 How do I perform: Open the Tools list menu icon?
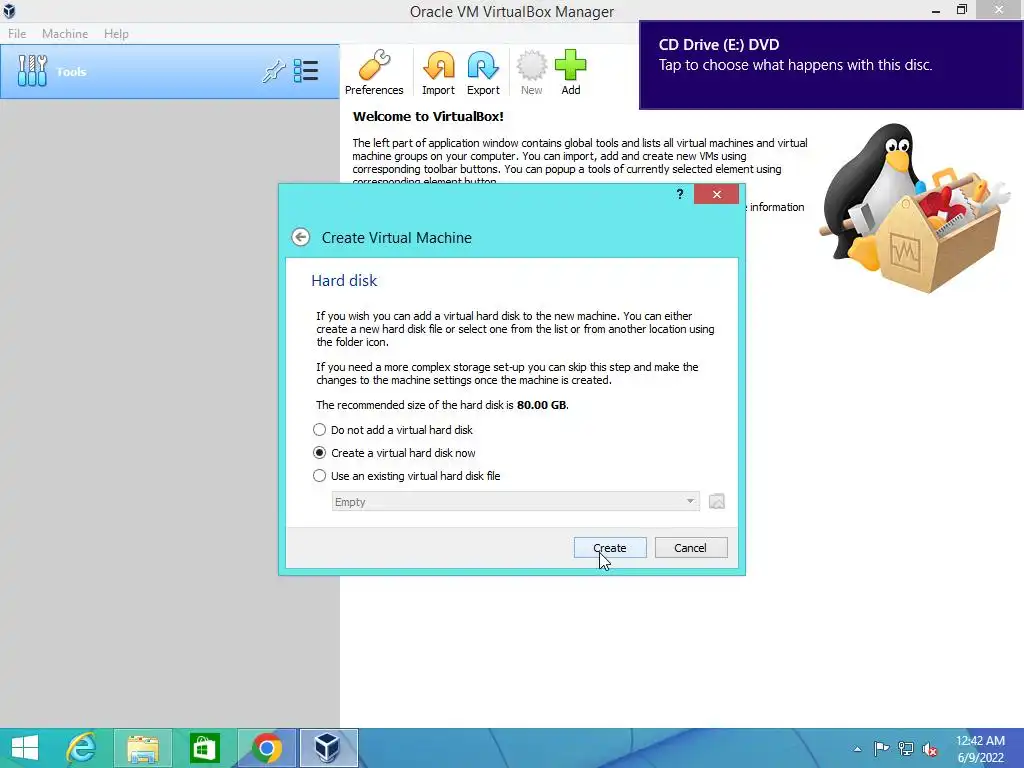[x=306, y=71]
